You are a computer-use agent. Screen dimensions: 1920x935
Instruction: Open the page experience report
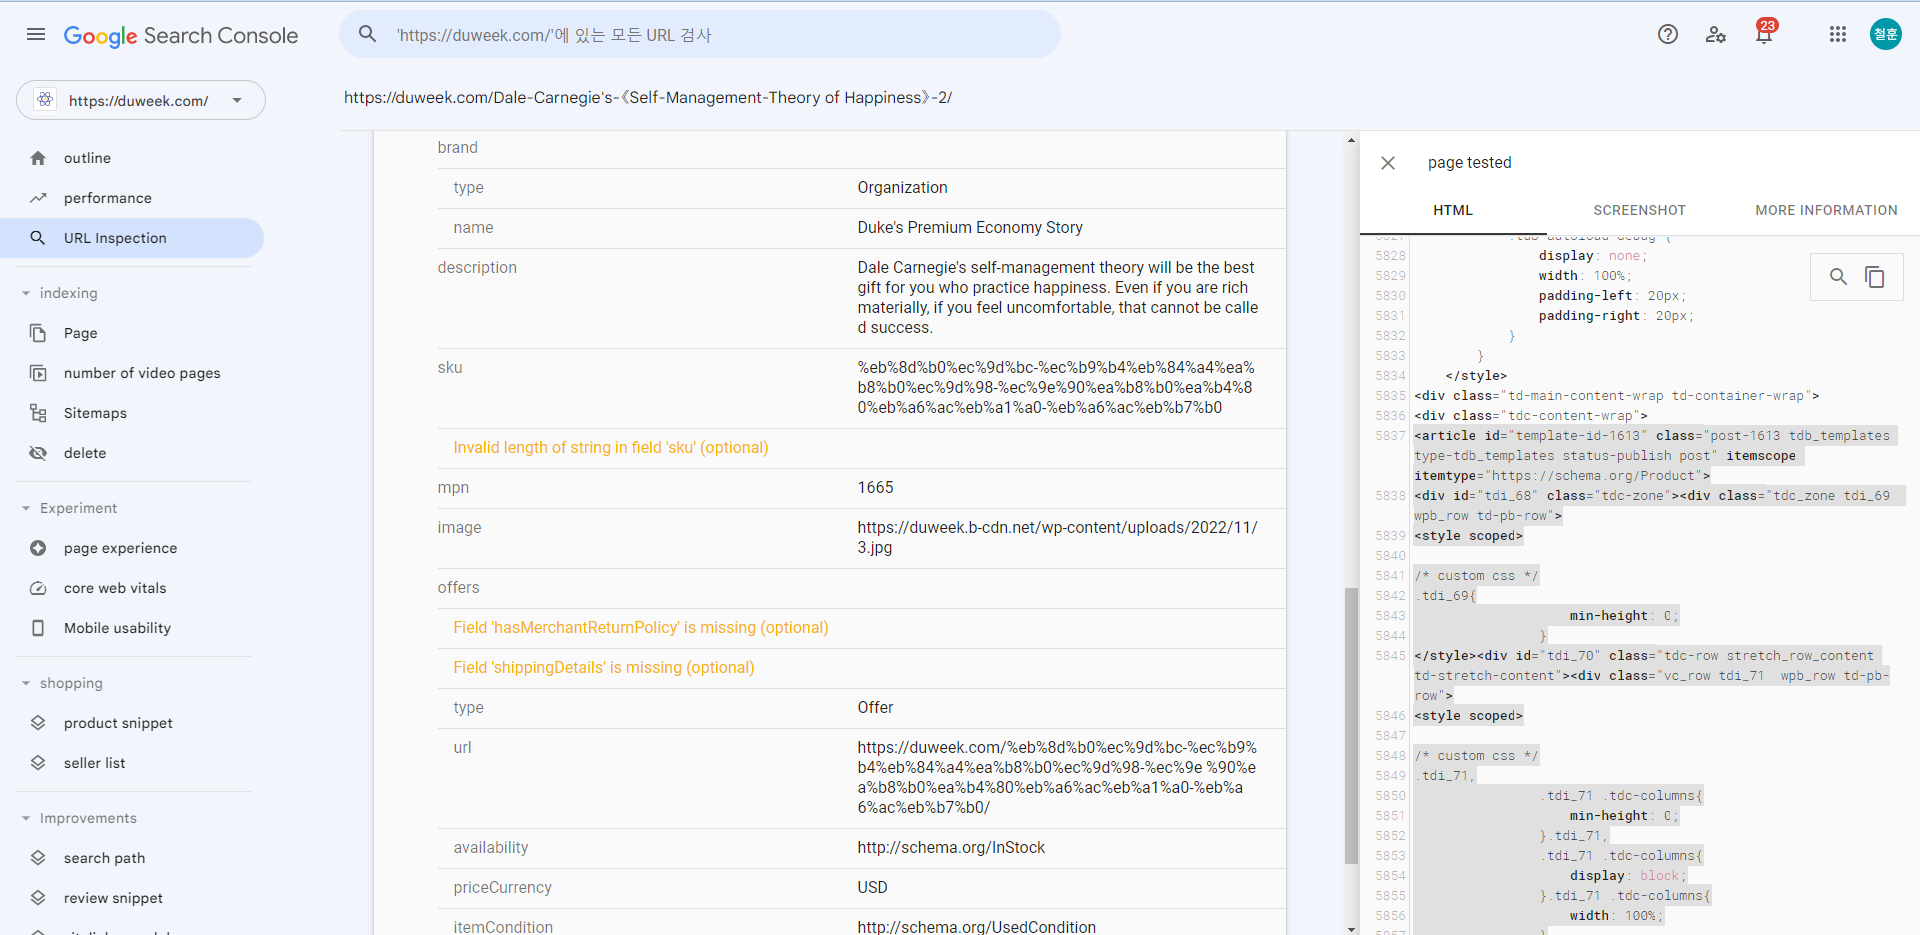(132, 548)
